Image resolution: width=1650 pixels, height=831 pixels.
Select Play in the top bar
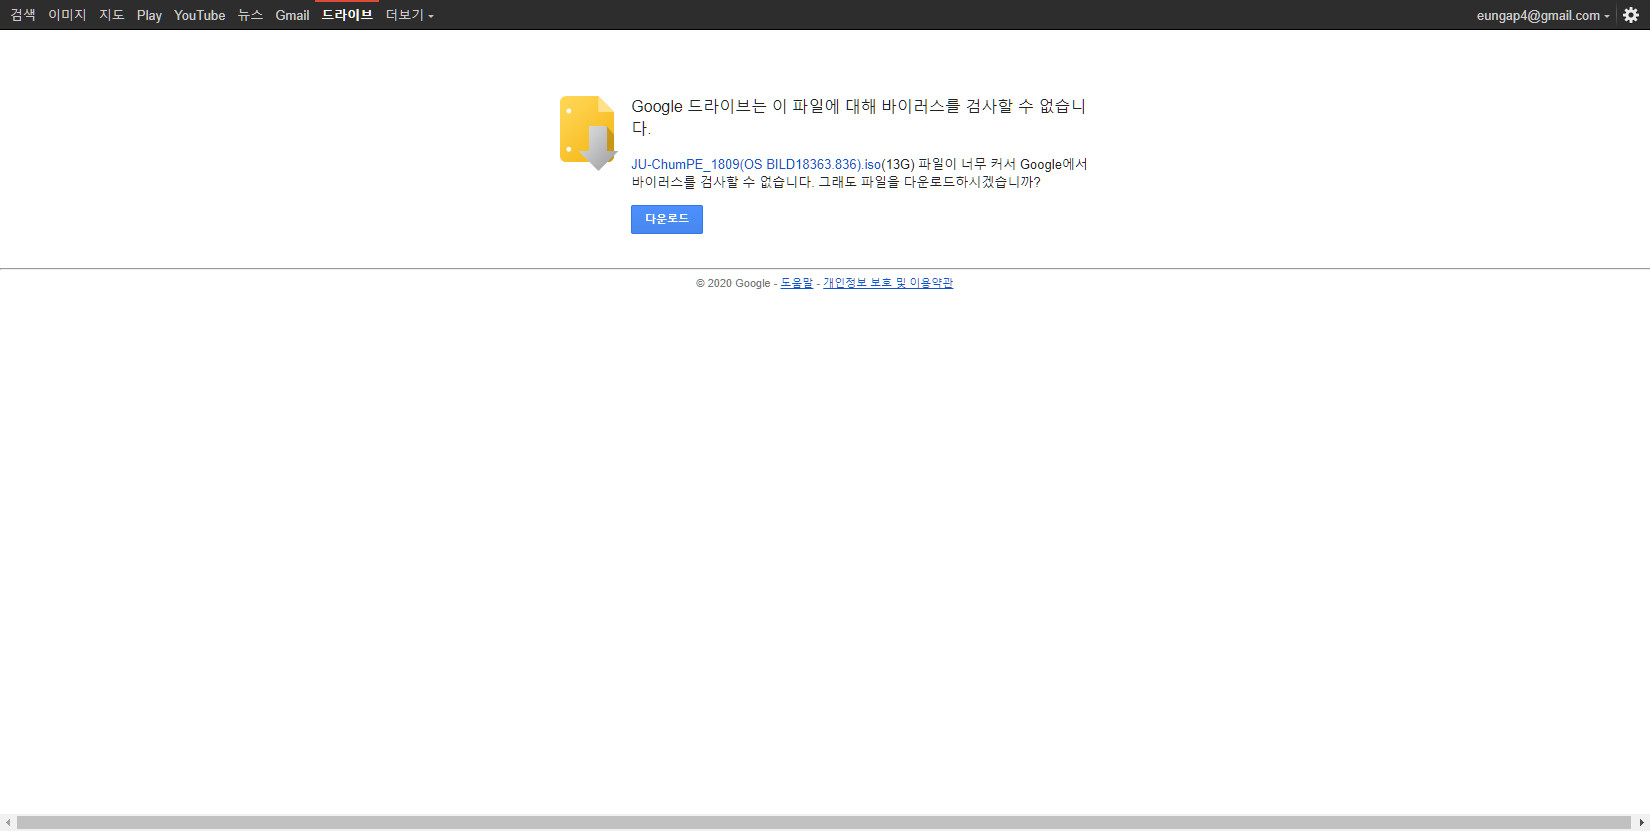(x=149, y=15)
